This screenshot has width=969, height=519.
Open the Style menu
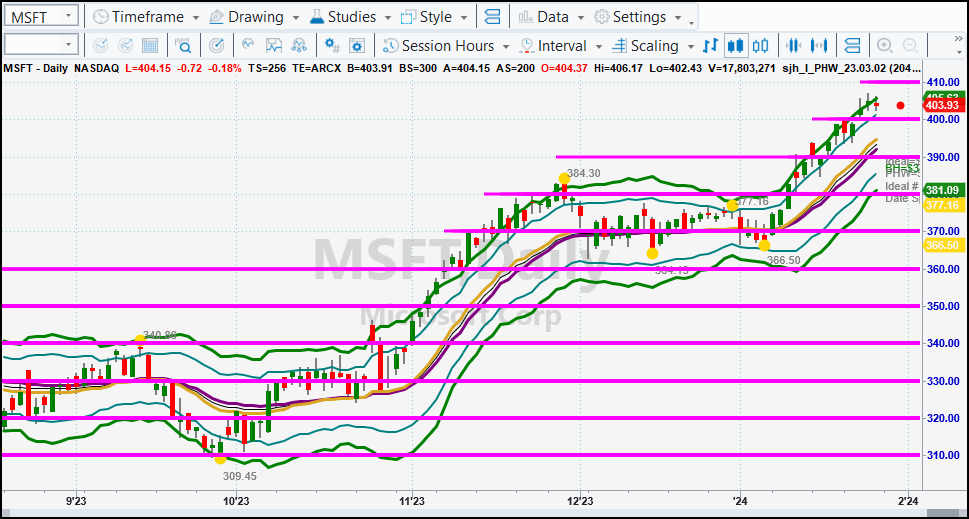pyautogui.click(x=435, y=17)
